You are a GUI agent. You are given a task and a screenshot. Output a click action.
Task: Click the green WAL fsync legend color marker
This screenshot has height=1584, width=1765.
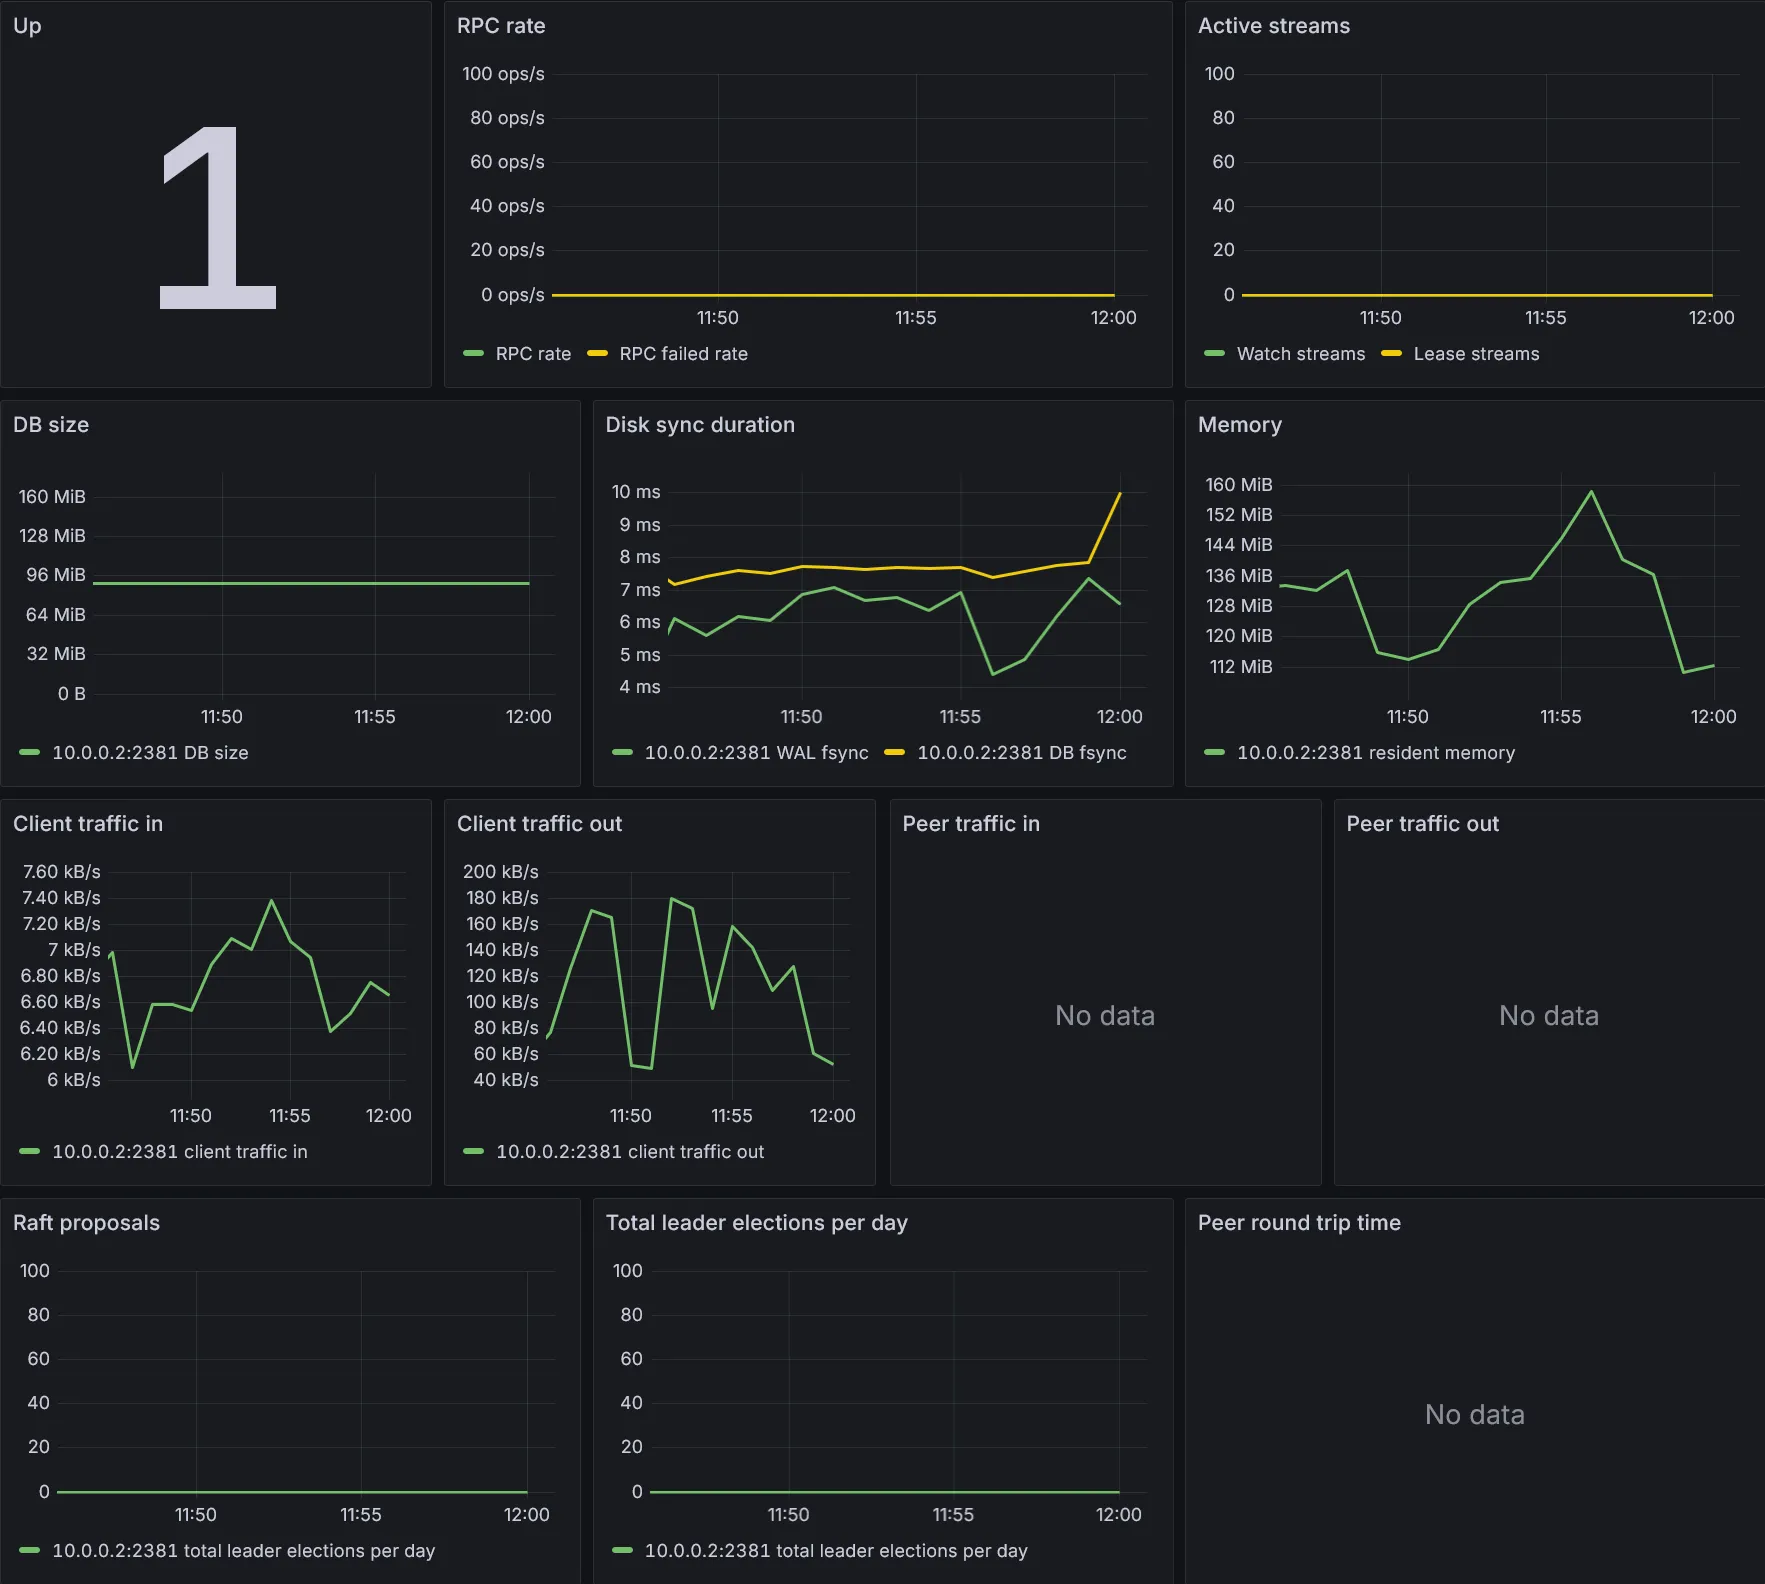coord(622,752)
